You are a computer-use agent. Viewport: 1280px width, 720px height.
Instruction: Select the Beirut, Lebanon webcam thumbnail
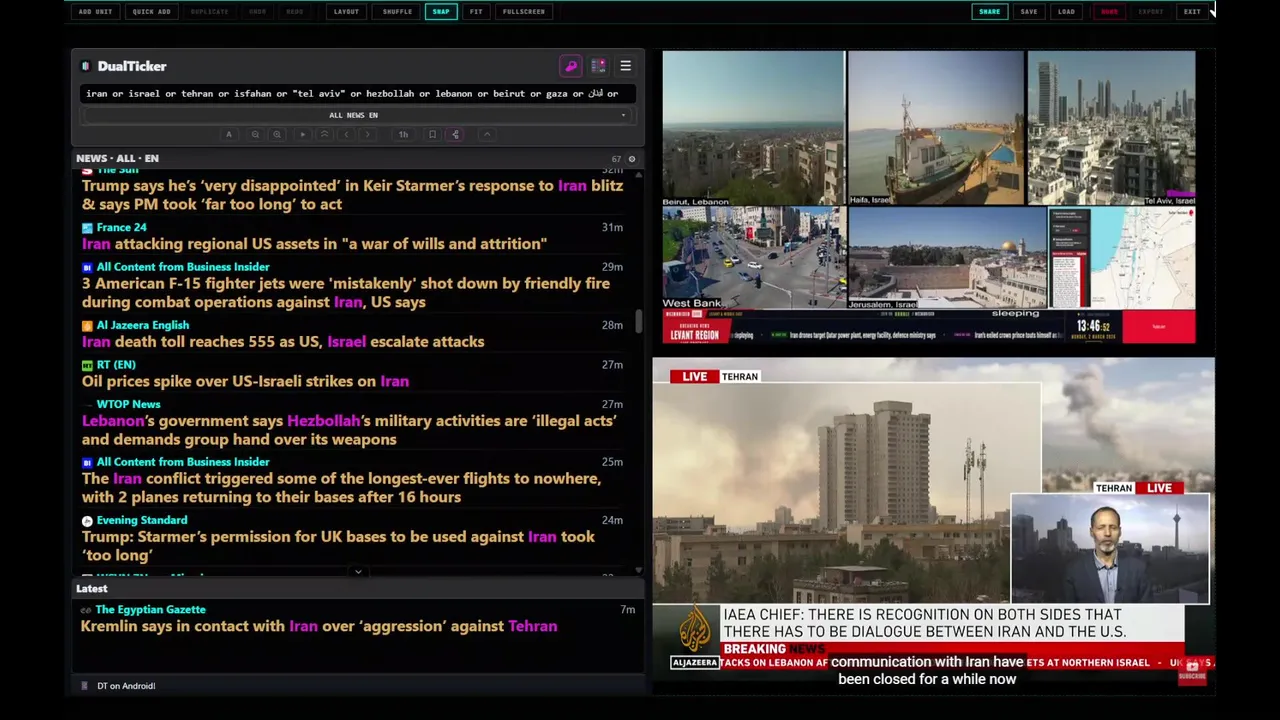click(x=753, y=129)
